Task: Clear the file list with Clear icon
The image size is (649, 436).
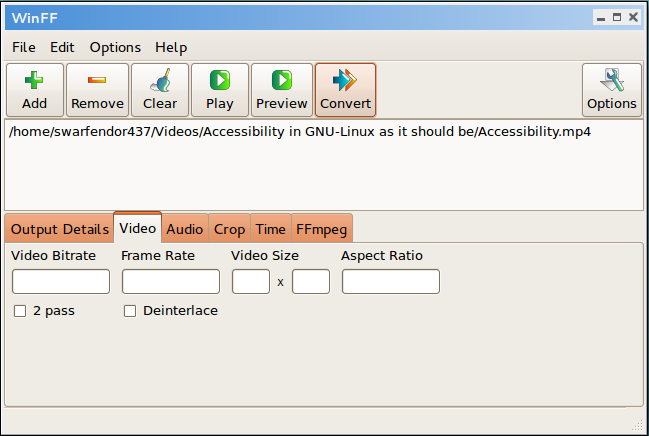Action: tap(160, 90)
